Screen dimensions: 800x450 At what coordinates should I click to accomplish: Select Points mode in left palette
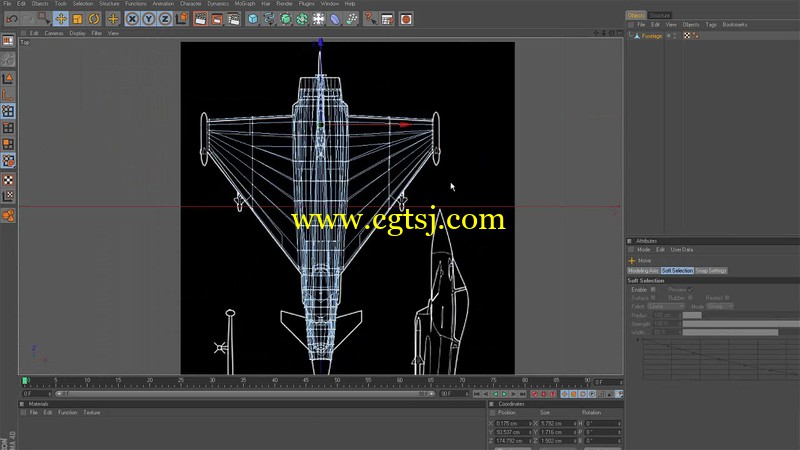pyautogui.click(x=8, y=111)
